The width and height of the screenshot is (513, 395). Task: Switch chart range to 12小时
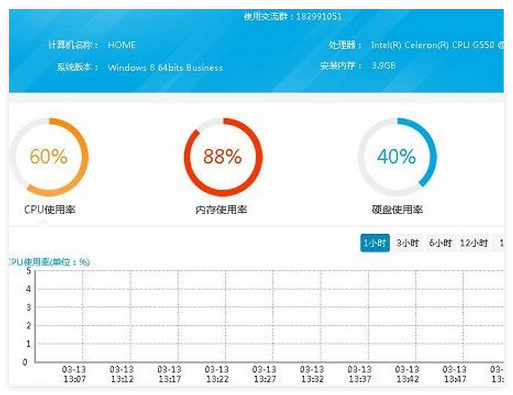pos(474,243)
